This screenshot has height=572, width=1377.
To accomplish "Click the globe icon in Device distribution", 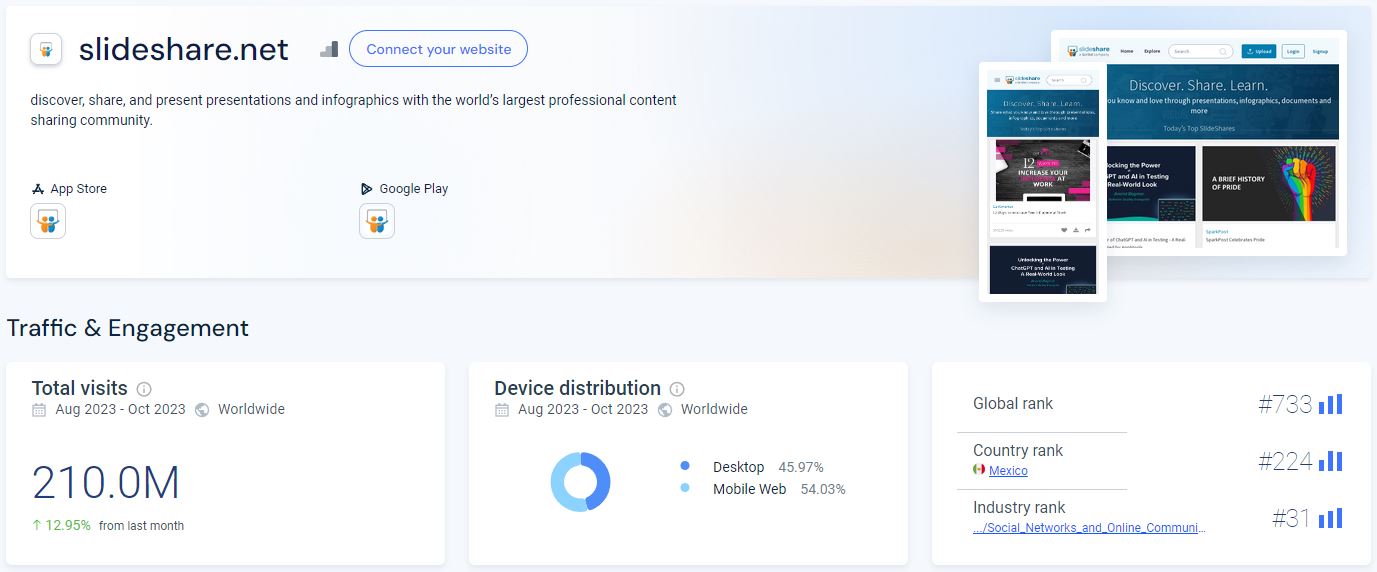I will click(665, 410).
